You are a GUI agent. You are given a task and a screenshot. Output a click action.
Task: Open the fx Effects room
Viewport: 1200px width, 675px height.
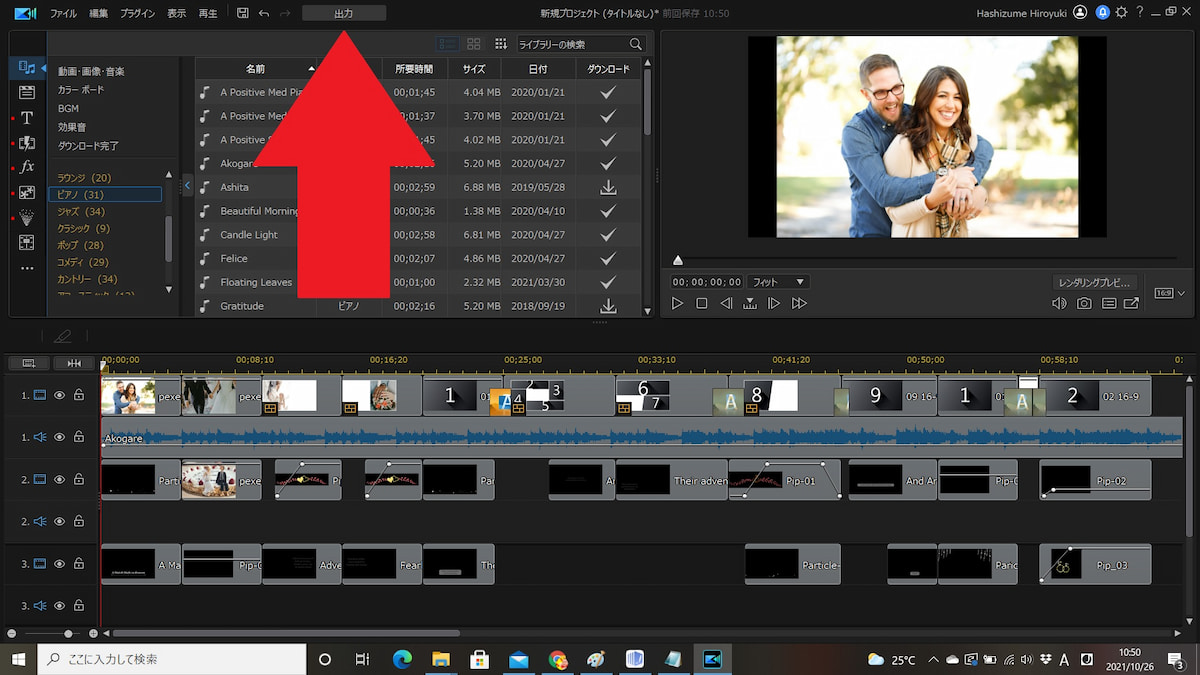coord(27,167)
